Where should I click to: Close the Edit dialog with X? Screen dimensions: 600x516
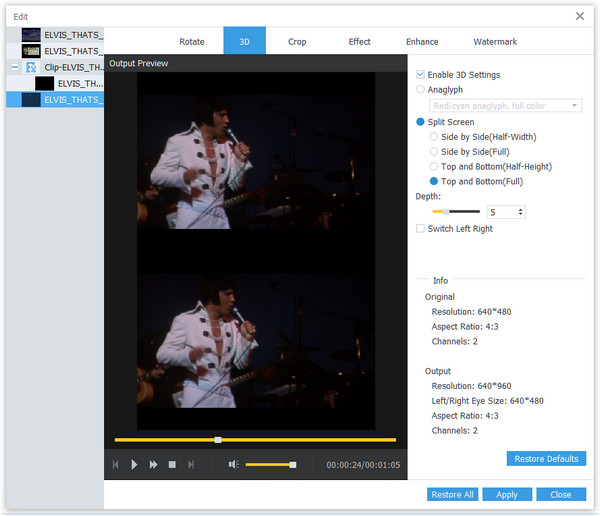(x=580, y=16)
